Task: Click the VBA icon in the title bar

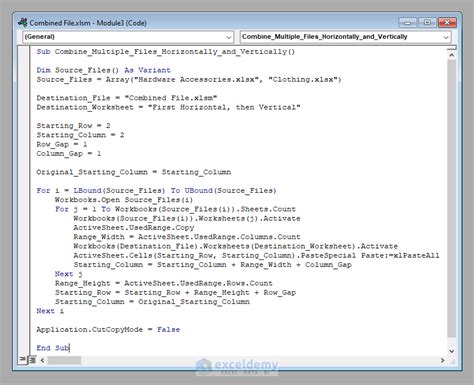Action: click(x=23, y=23)
